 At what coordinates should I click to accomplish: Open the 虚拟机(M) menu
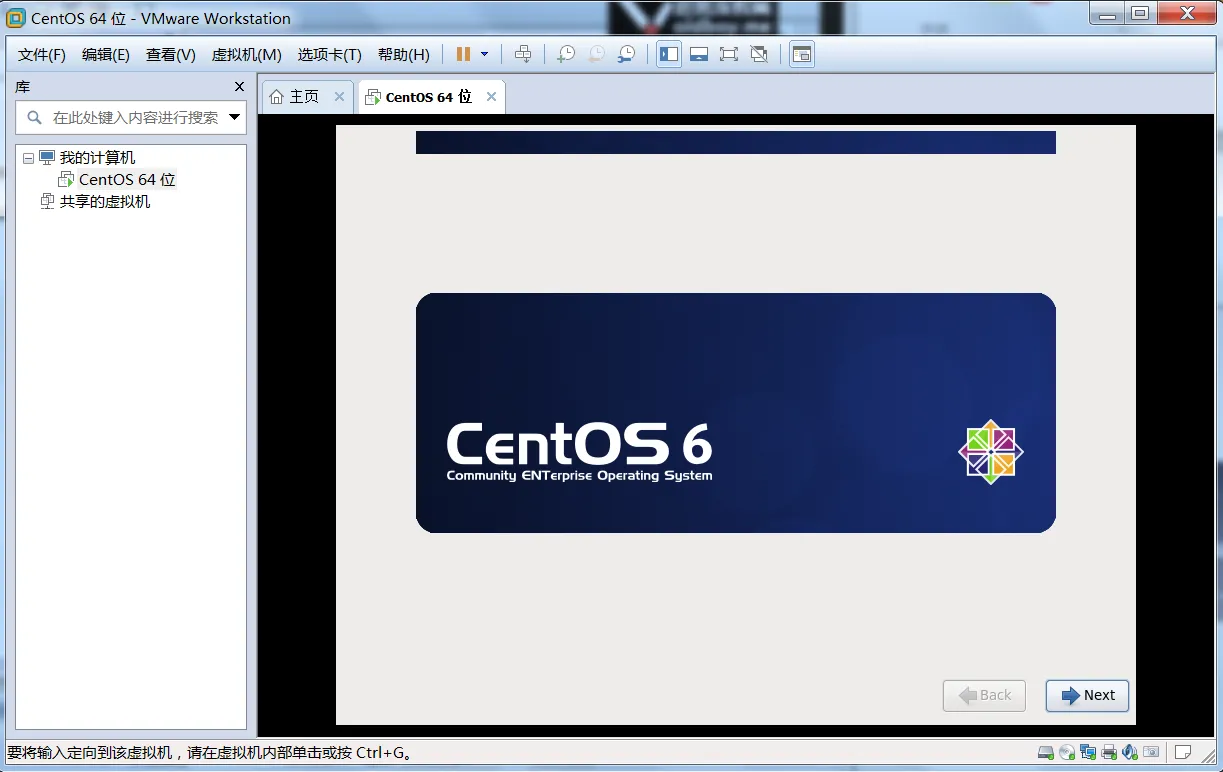coord(247,55)
